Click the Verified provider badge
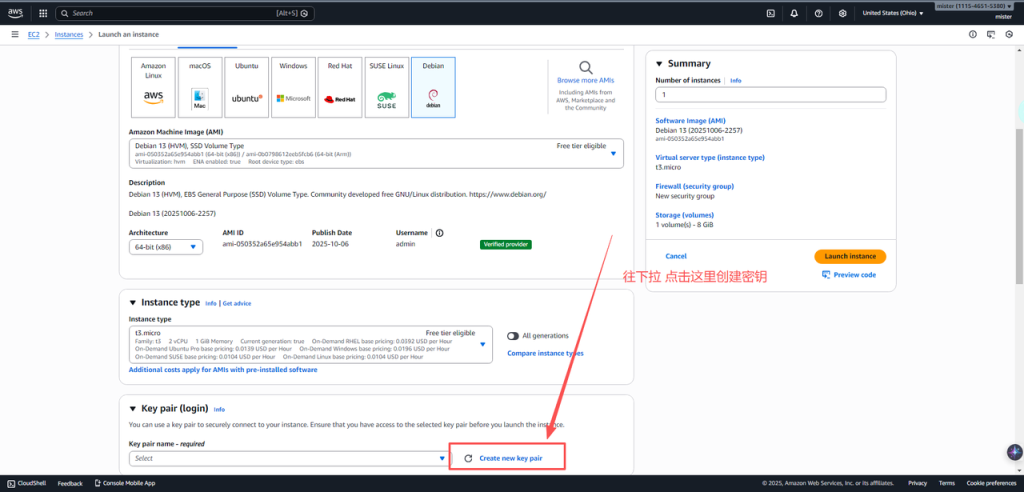Screen dimensions: 1024x492 click(505, 244)
